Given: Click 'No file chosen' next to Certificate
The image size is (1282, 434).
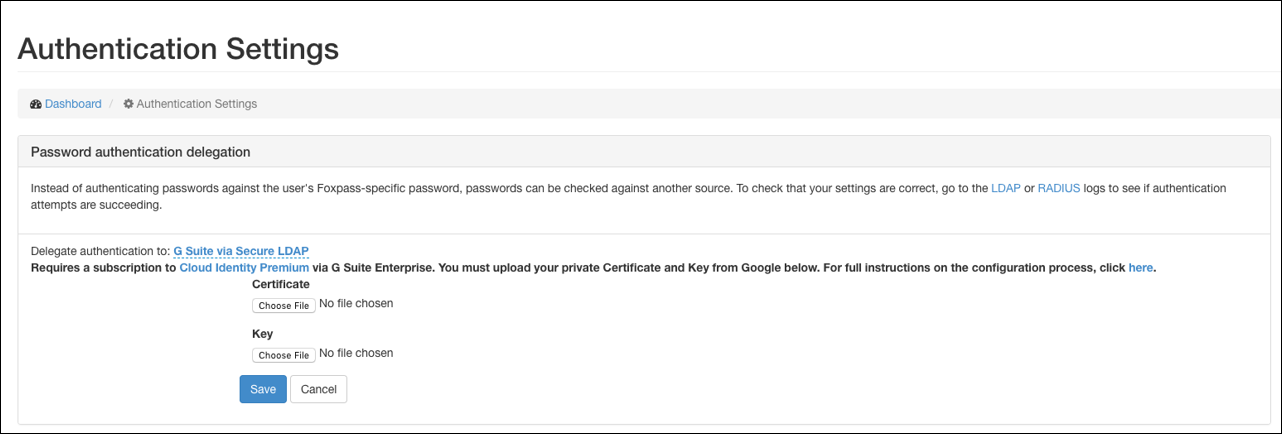Looking at the screenshot, I should pos(356,304).
